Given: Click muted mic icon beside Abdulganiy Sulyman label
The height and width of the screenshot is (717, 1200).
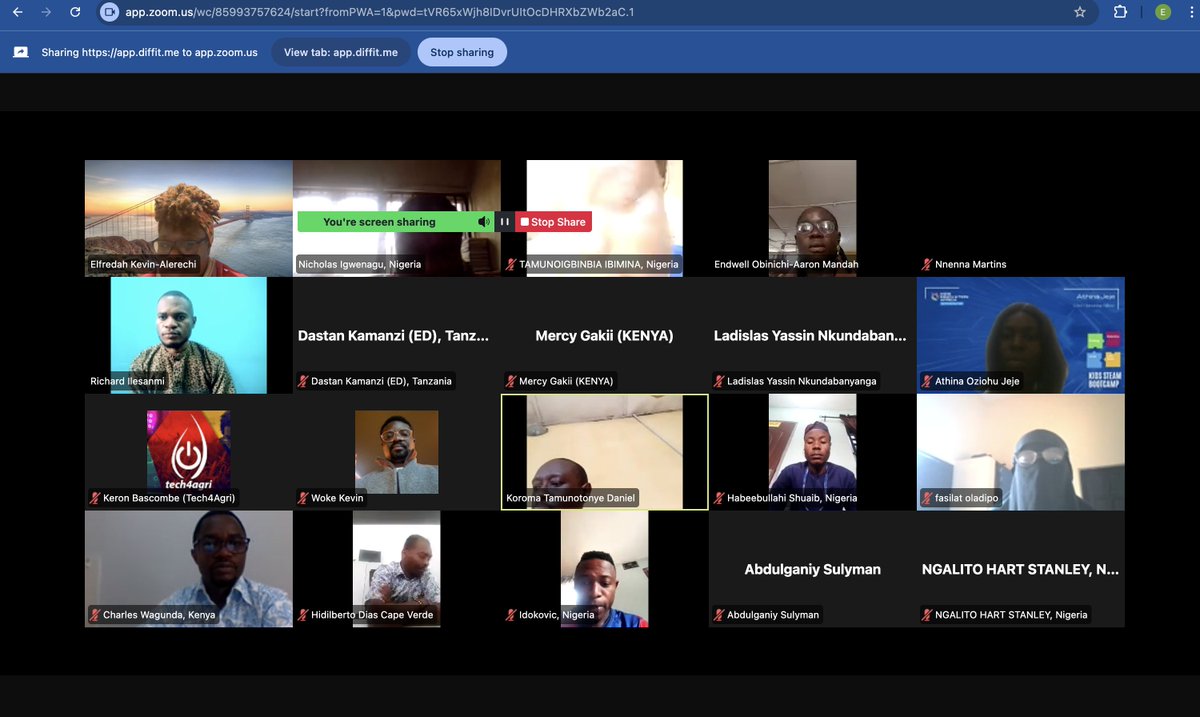Looking at the screenshot, I should pyautogui.click(x=719, y=615).
